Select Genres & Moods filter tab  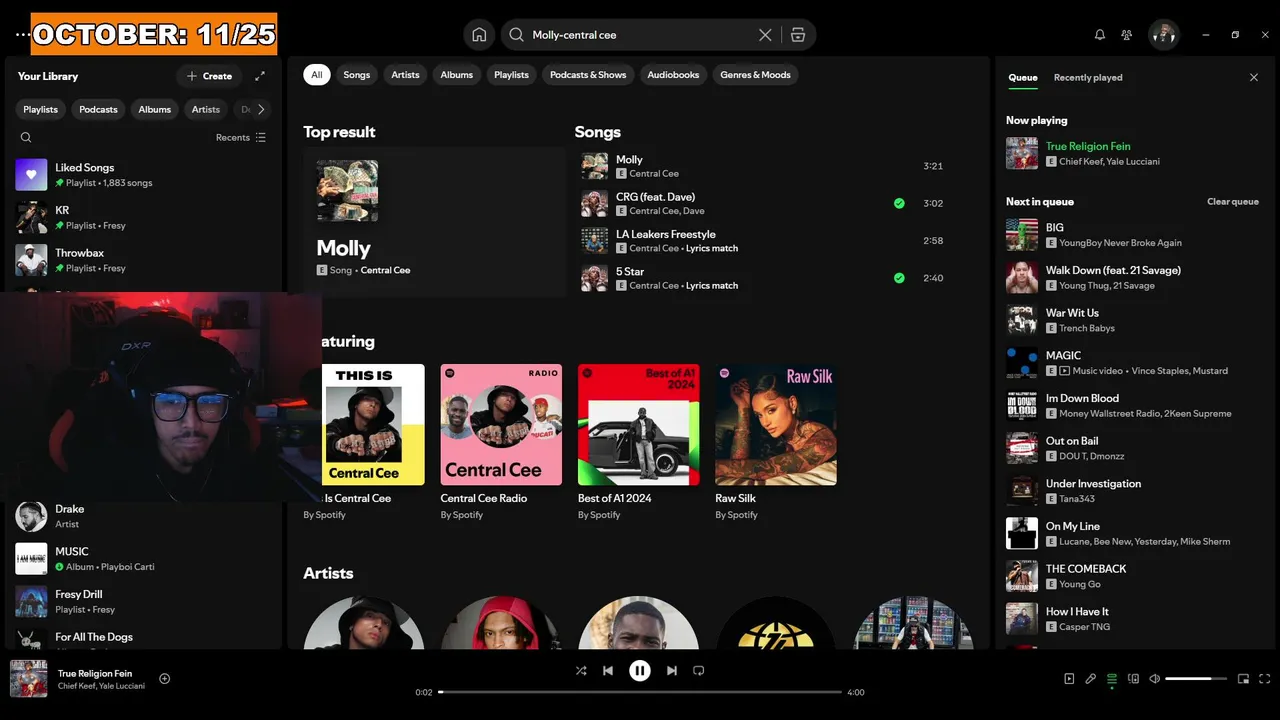755,75
